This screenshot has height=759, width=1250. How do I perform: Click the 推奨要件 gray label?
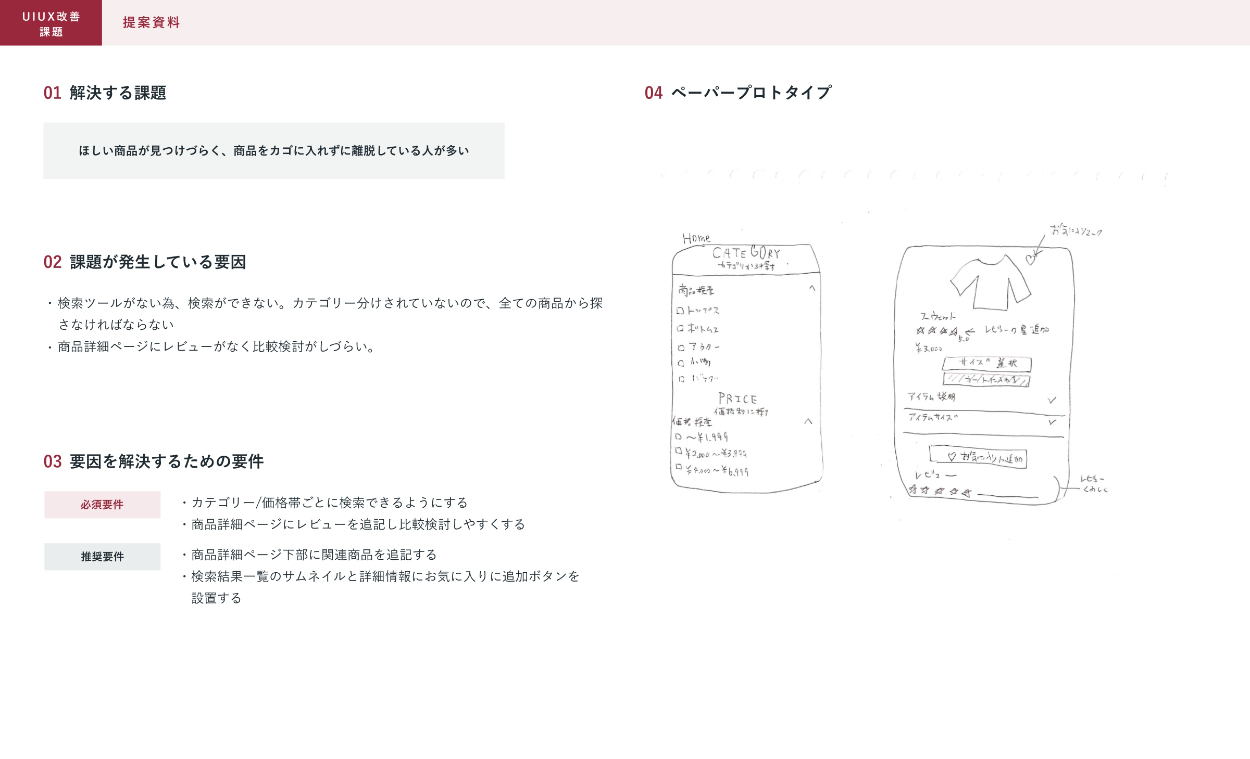102,557
